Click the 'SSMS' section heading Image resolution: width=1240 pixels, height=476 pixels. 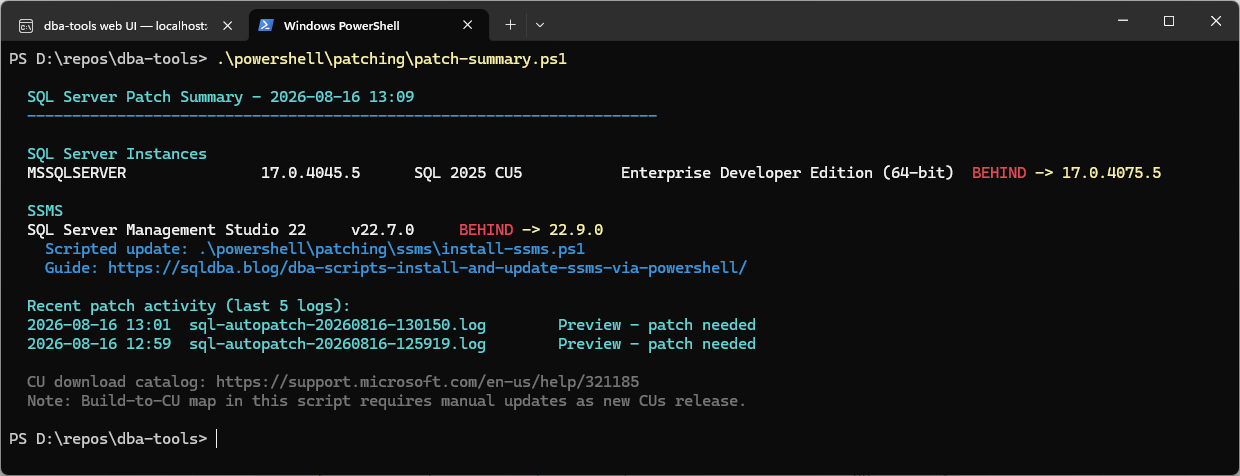[x=45, y=211]
